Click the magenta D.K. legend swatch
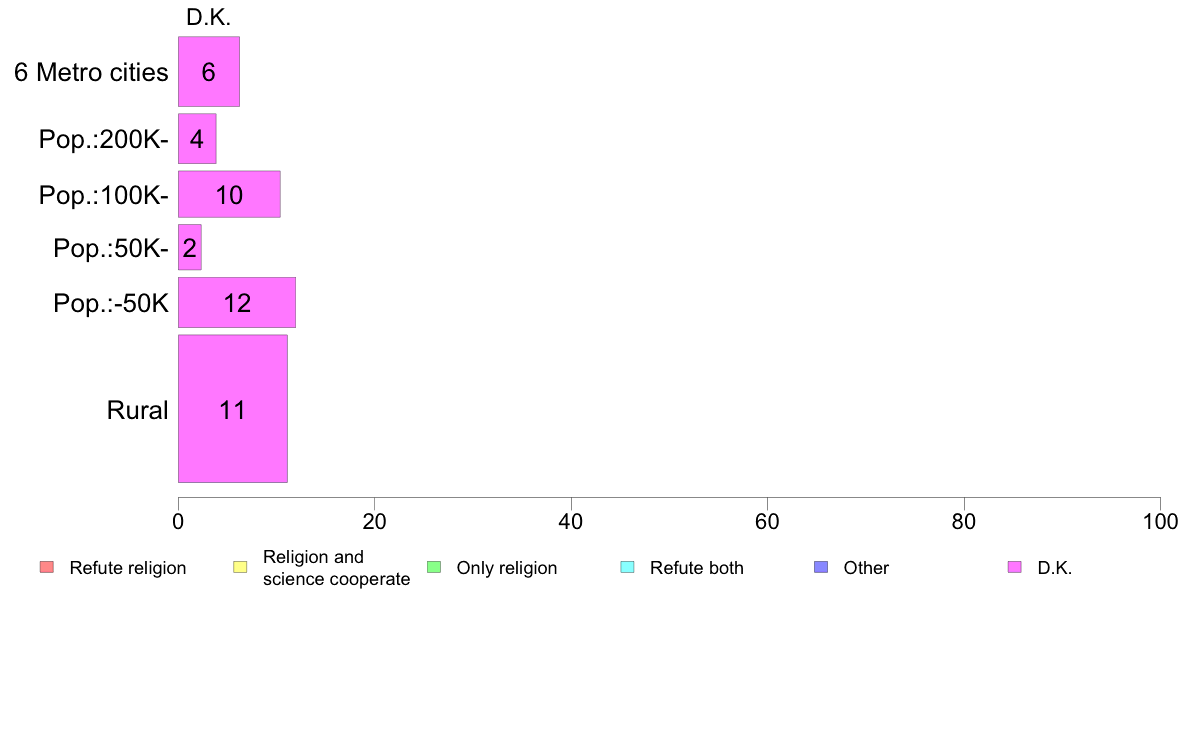1188x736 pixels. click(1014, 567)
